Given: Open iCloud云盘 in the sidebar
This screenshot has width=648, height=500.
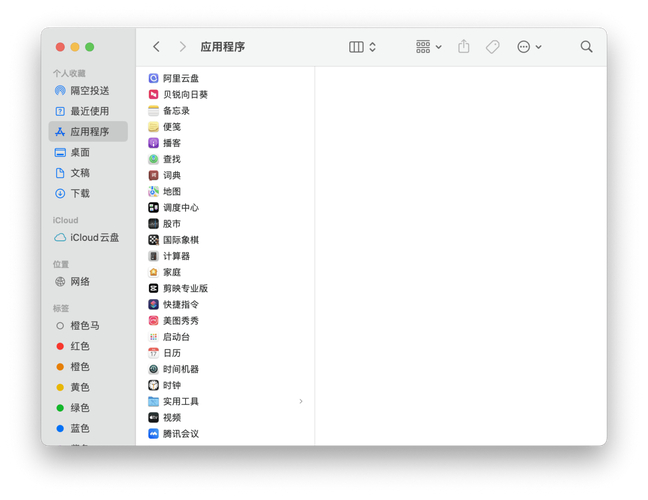Looking at the screenshot, I should click(x=88, y=238).
